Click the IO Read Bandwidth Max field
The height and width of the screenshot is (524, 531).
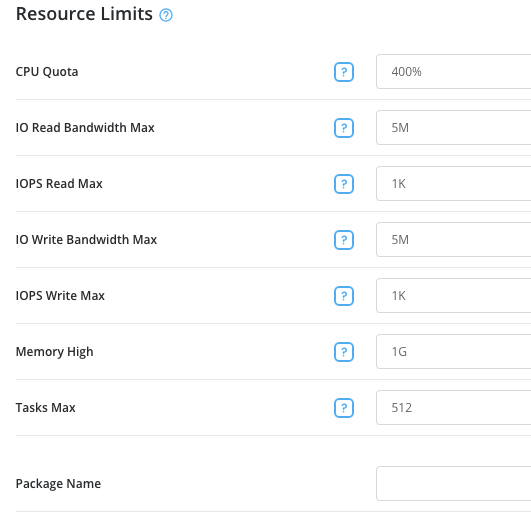(x=453, y=127)
